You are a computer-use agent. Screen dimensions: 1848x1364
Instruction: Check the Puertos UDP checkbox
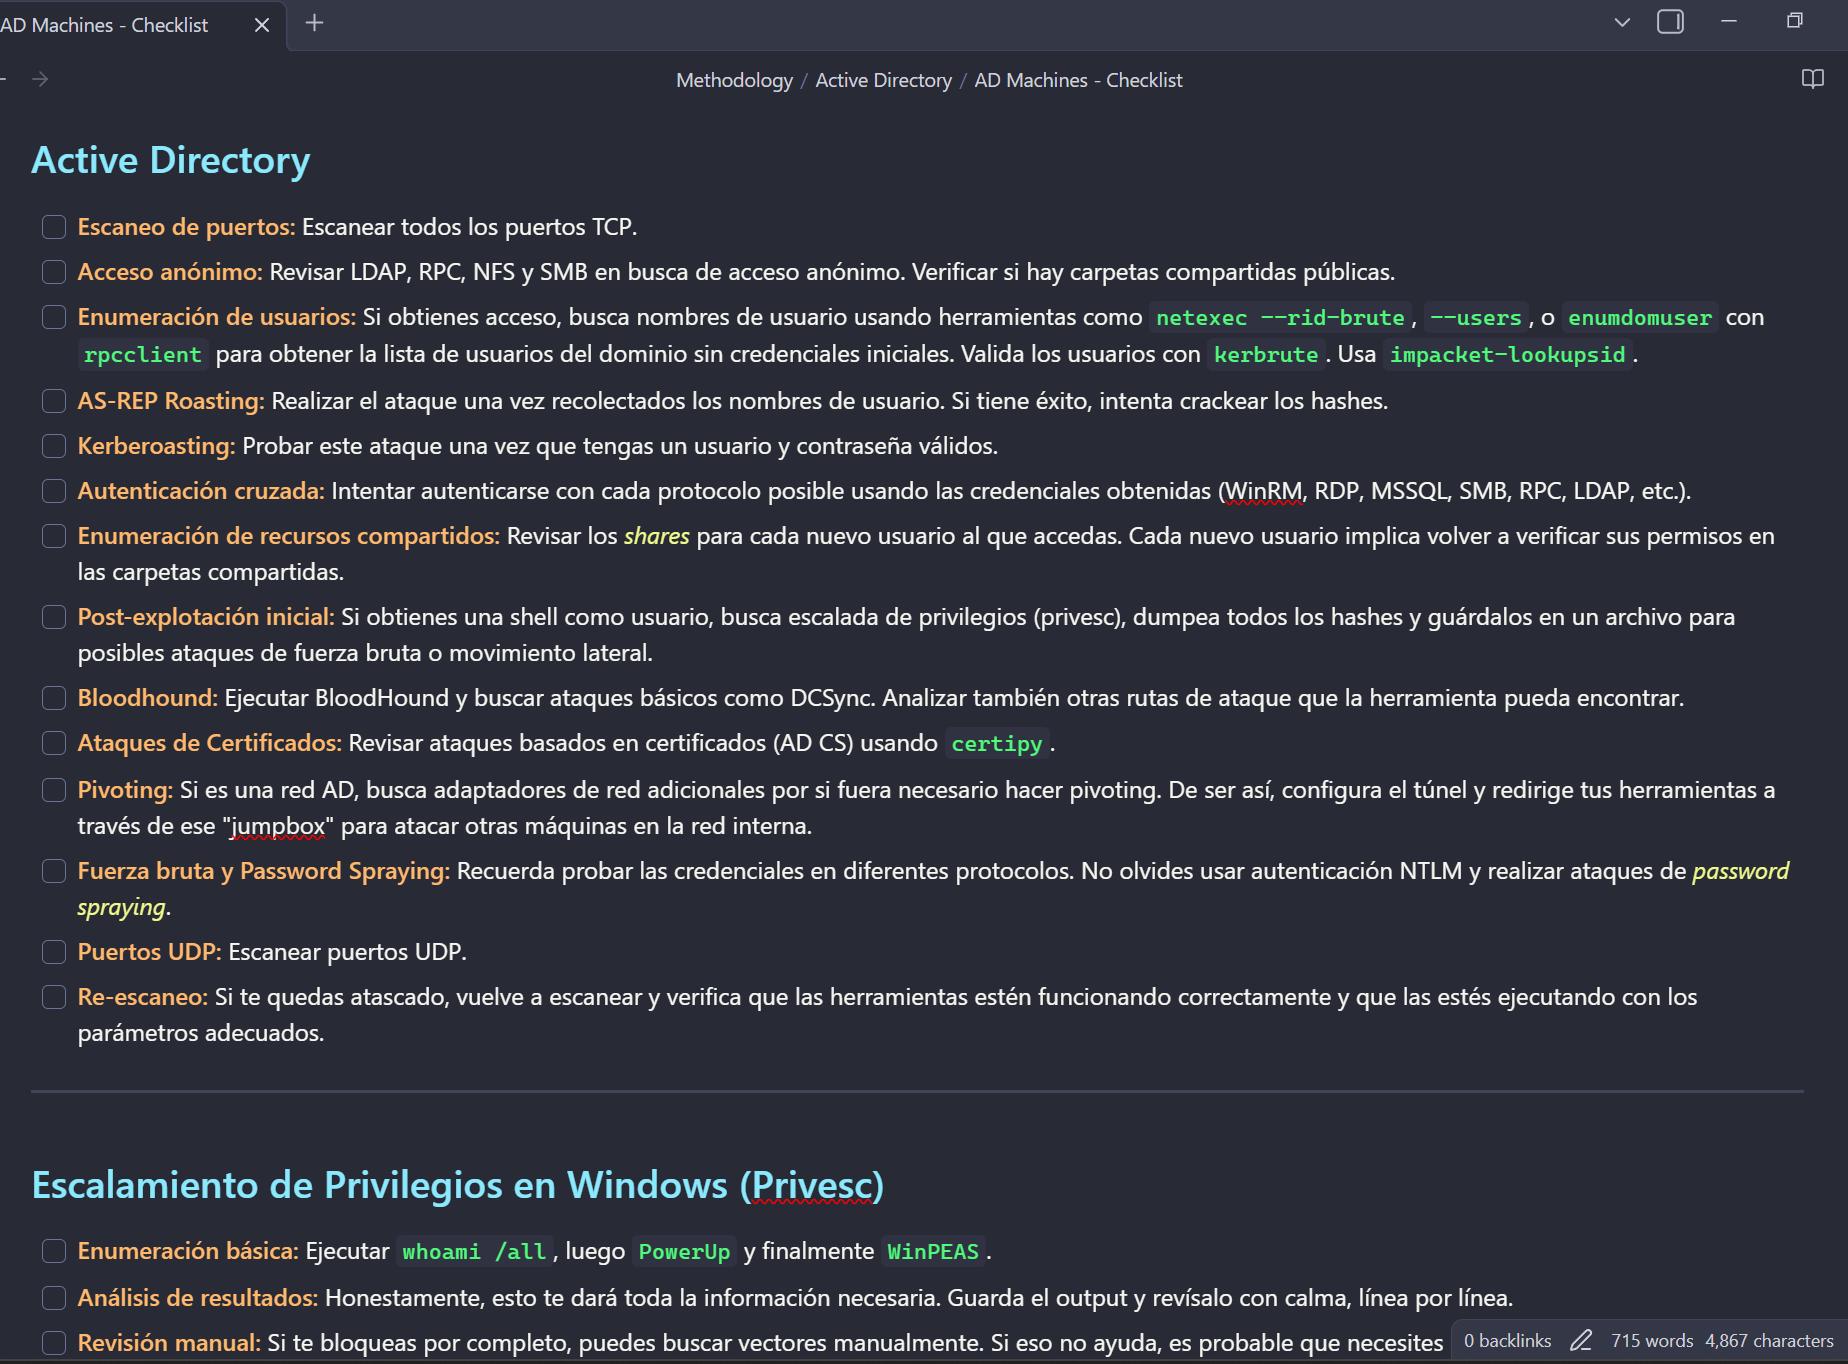point(54,952)
